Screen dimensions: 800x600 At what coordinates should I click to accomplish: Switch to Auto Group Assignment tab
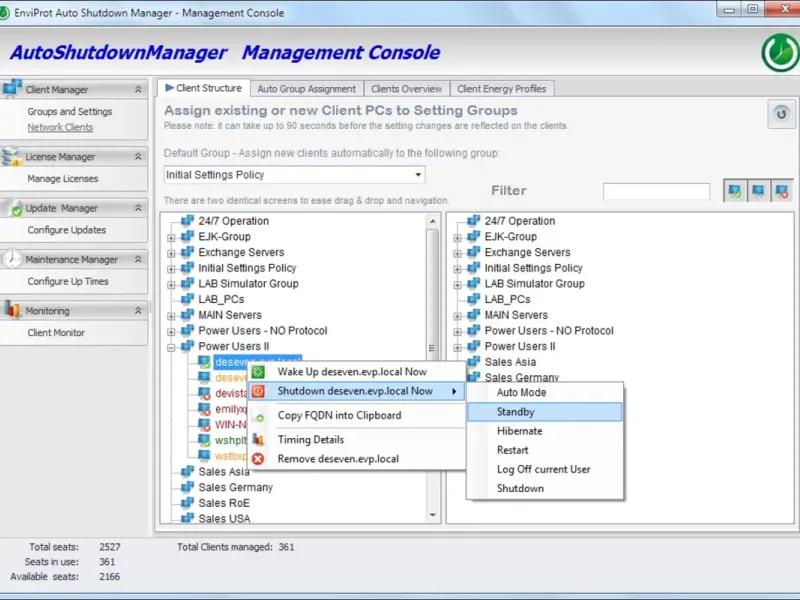307,89
